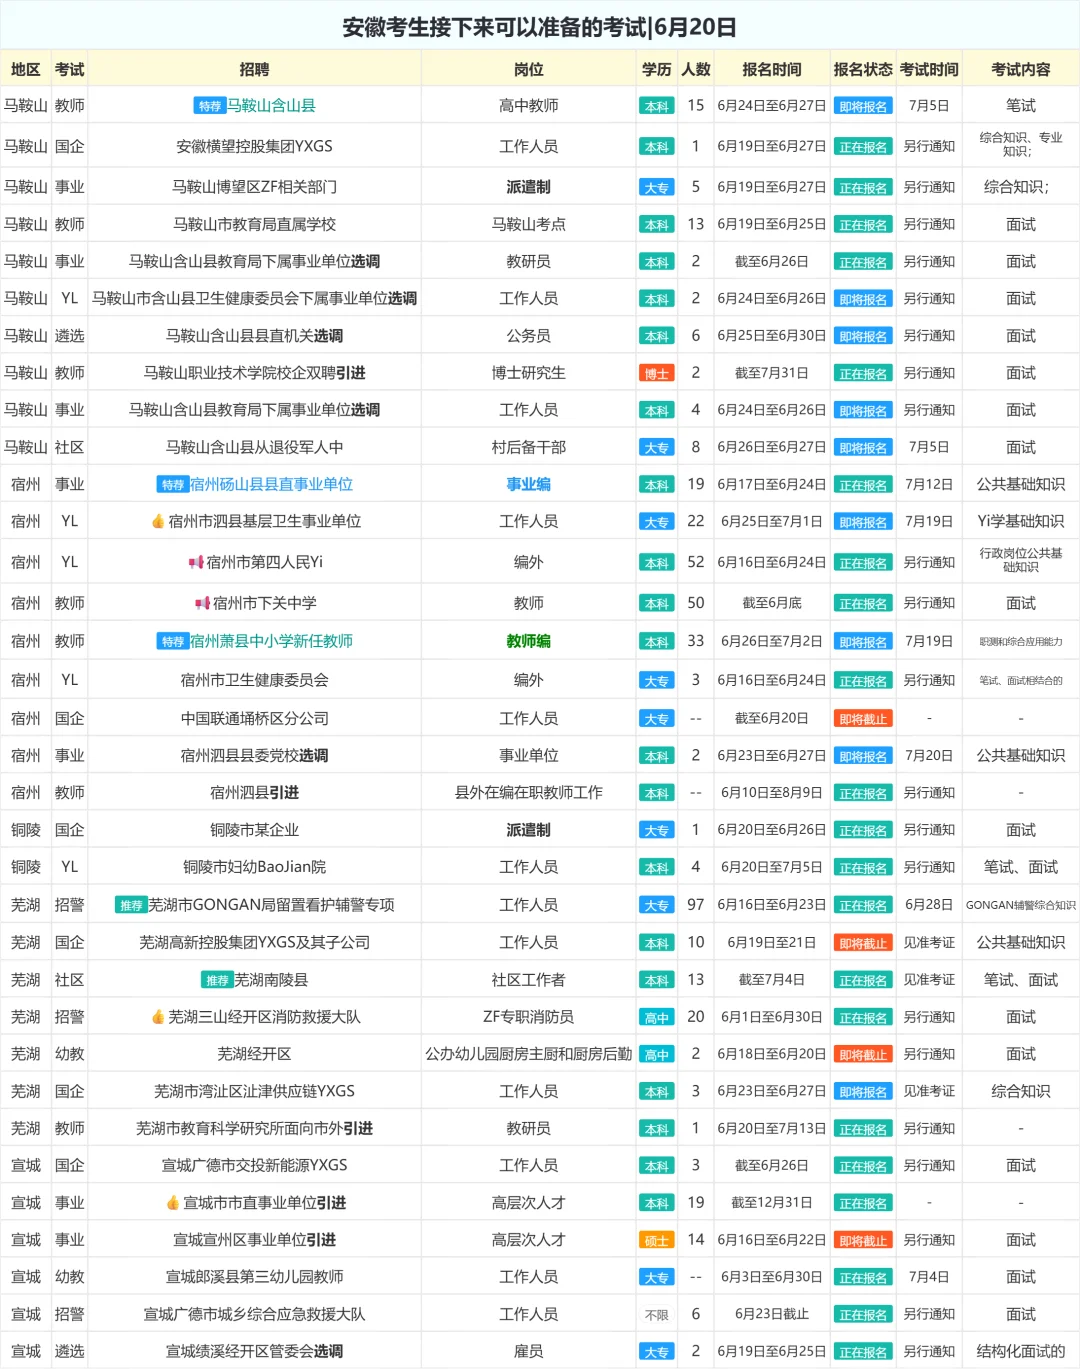Click the 高中 badge in 芜湖经开区 row
The image size is (1080, 1369).
click(656, 1055)
